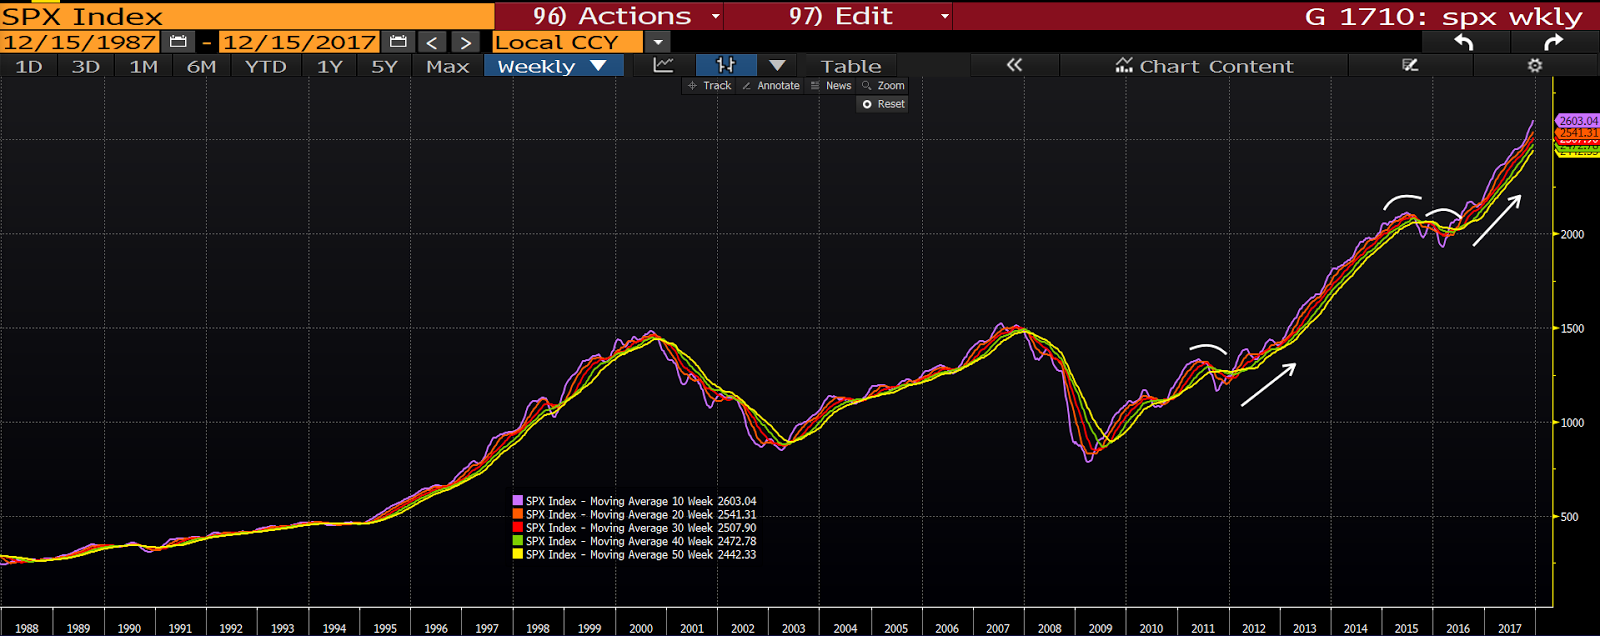The image size is (1600, 636).
Task: Show News on the chart
Action: (x=831, y=86)
